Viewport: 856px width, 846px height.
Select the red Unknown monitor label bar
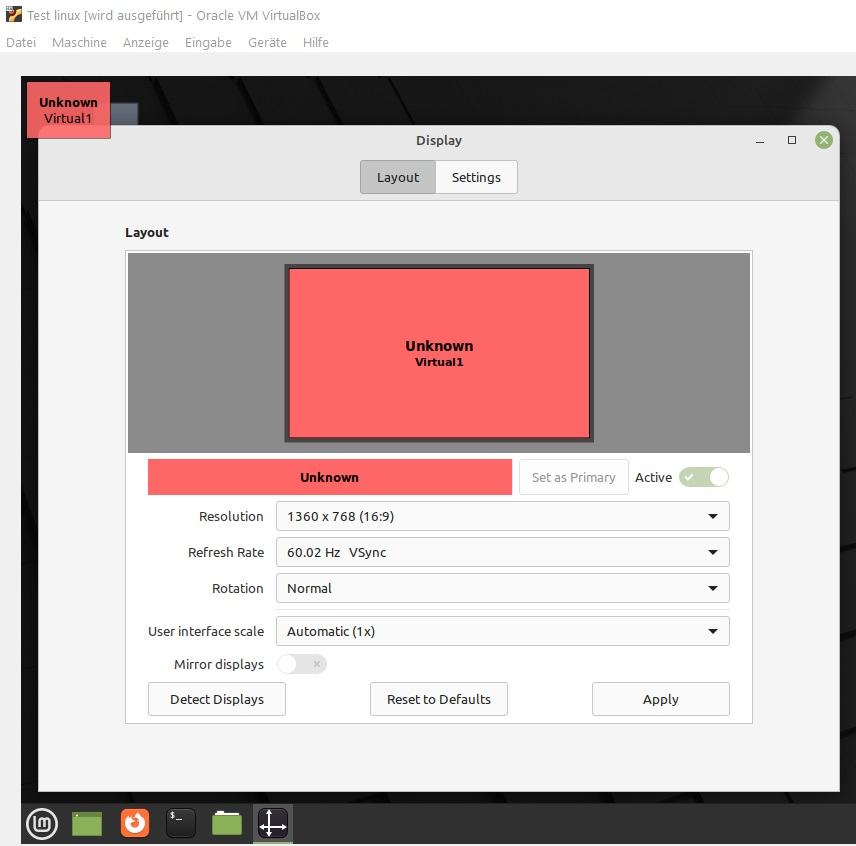(330, 477)
